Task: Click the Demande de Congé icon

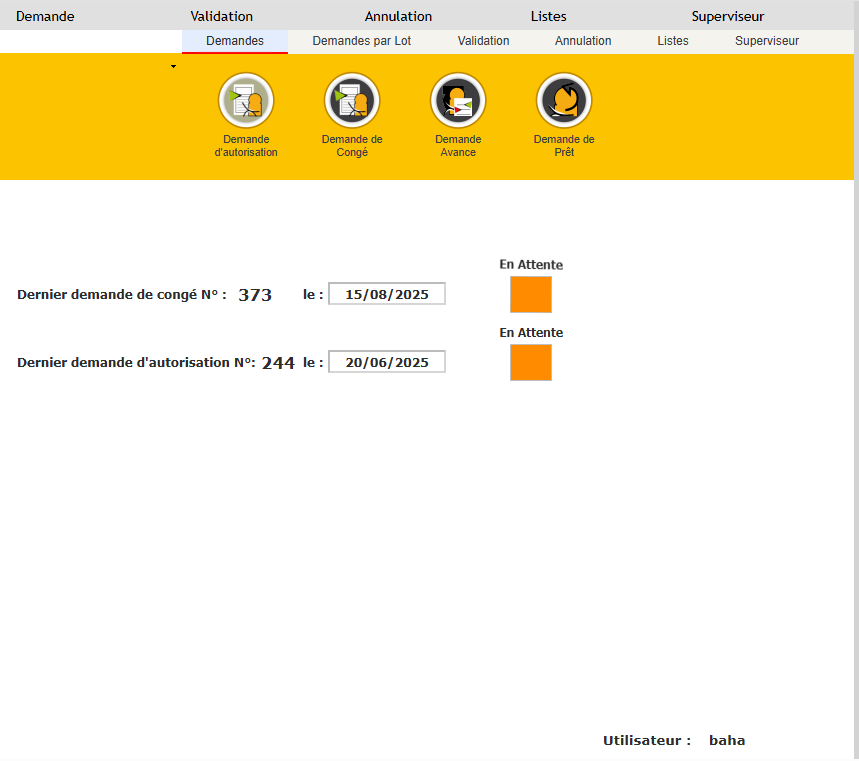Action: (352, 100)
